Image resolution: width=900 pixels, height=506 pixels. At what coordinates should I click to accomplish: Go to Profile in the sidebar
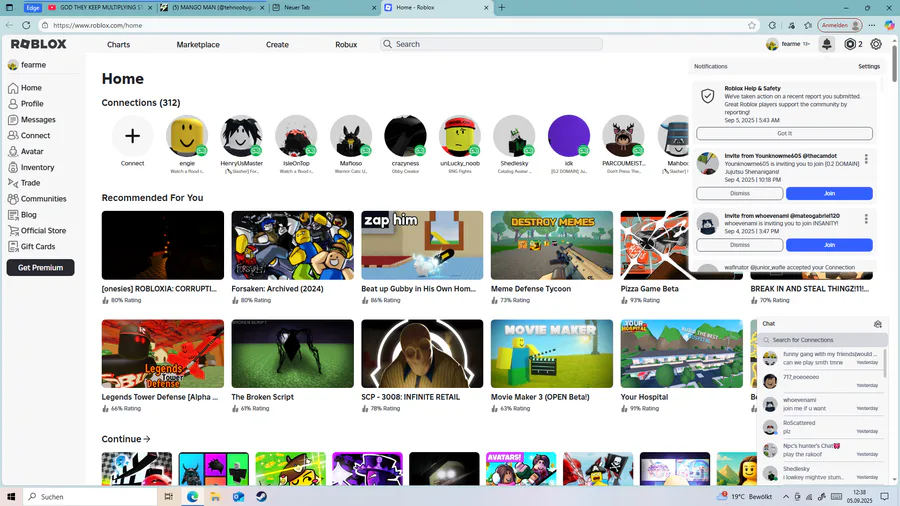26,104
